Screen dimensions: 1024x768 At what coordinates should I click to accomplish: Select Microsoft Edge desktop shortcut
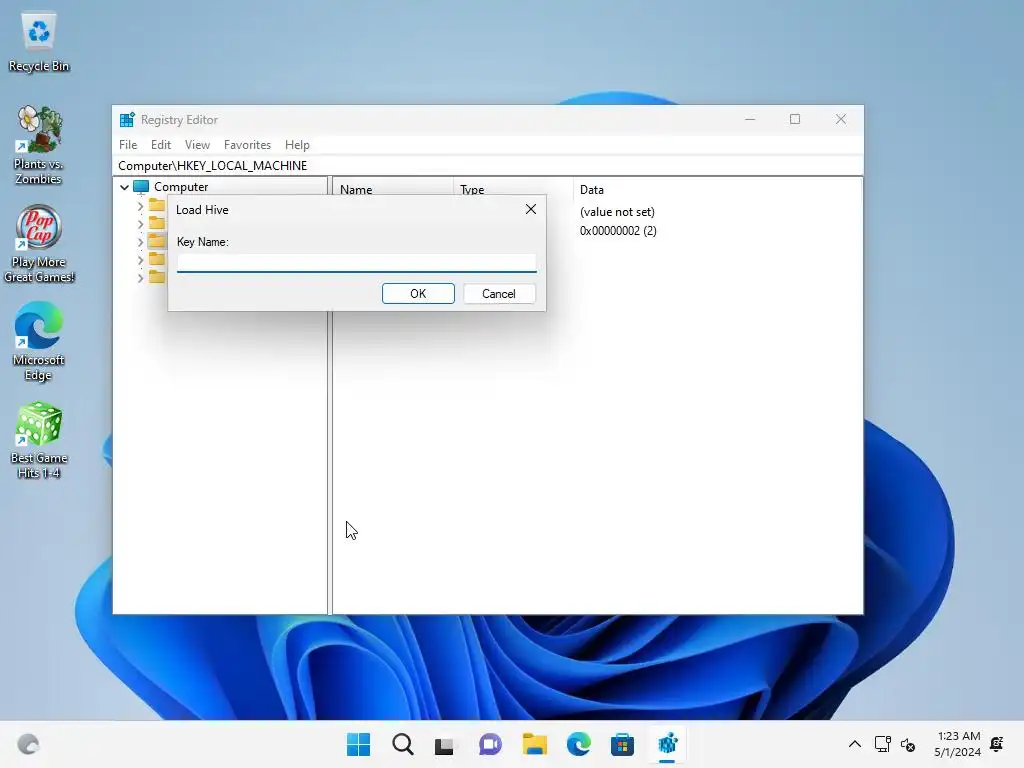[x=39, y=341]
